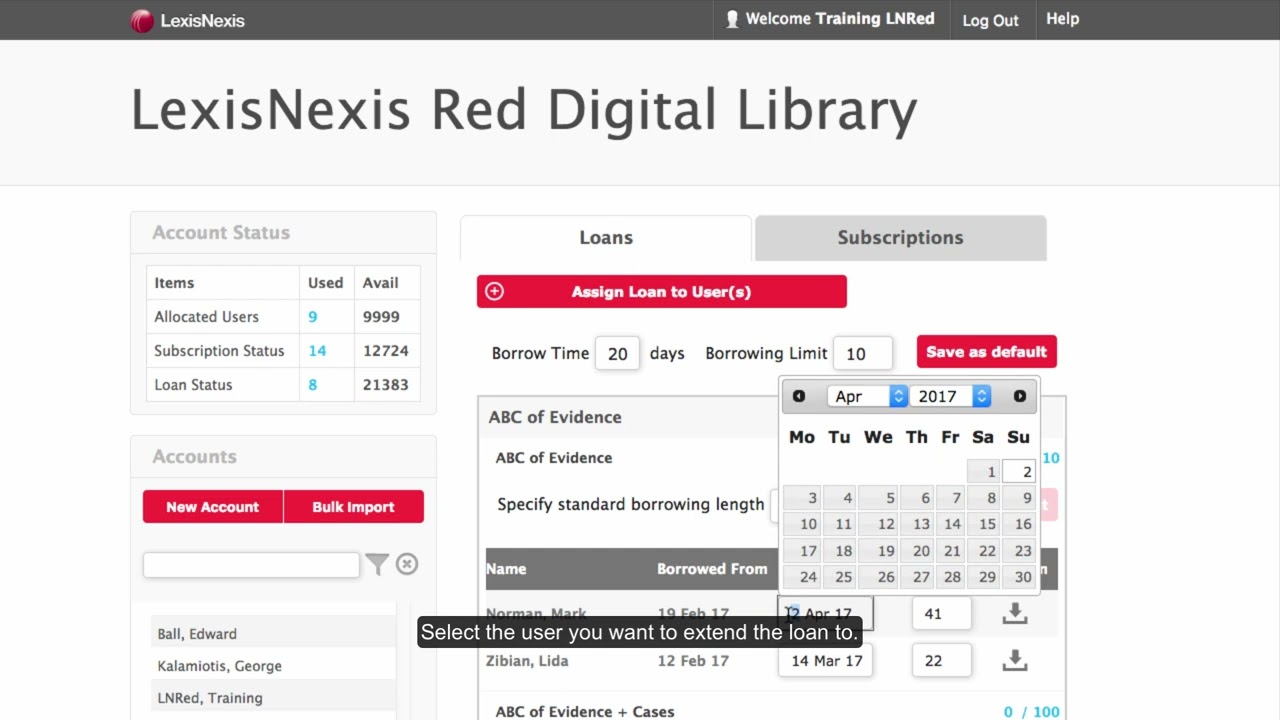This screenshot has width=1280, height=720.
Task: Click the Borrowing Limit field
Action: [x=862, y=353]
